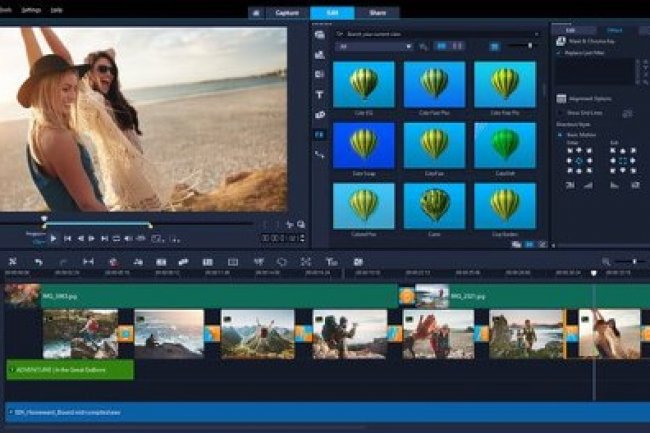Open the Title (T) library category
Image resolution: width=650 pixels, height=433 pixels.
320,94
